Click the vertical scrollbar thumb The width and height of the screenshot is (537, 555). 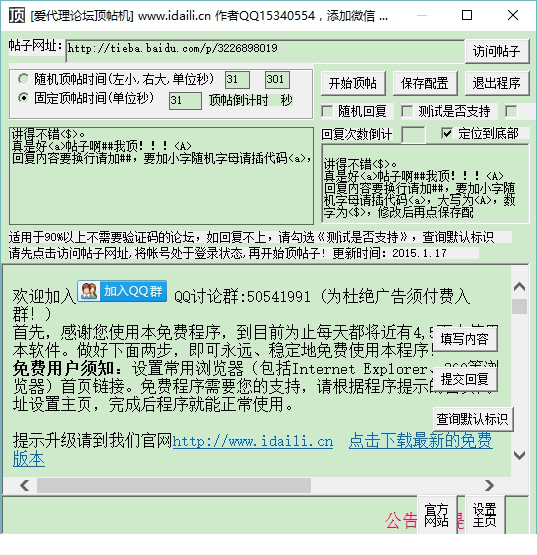click(519, 307)
